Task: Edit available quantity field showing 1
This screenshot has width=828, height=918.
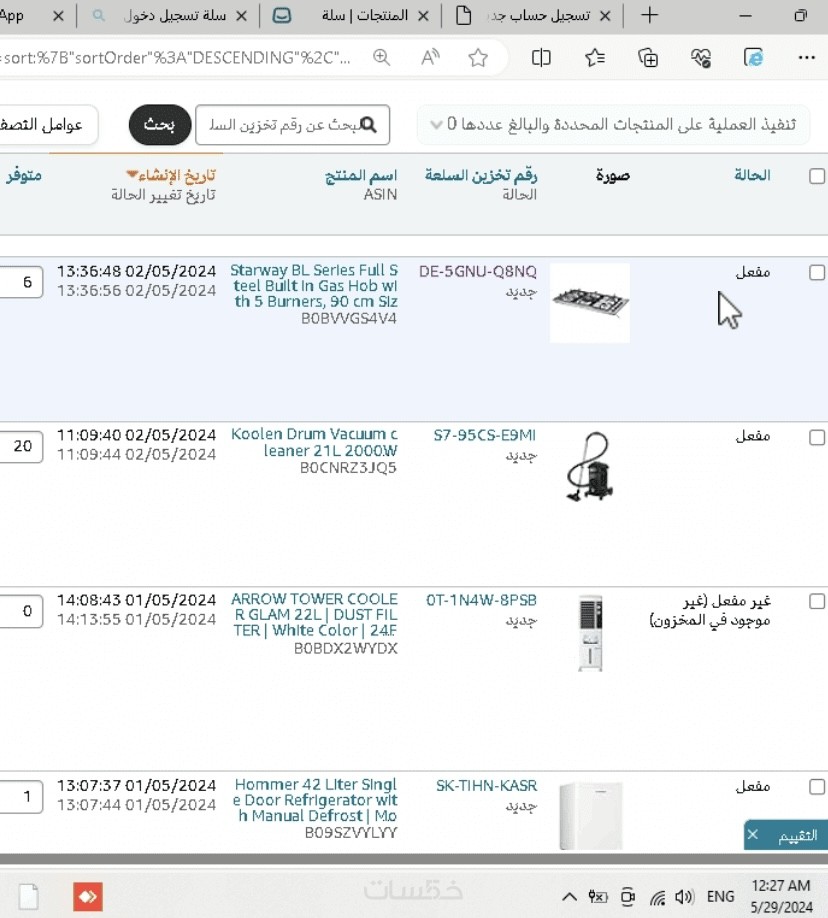Action: 21,797
